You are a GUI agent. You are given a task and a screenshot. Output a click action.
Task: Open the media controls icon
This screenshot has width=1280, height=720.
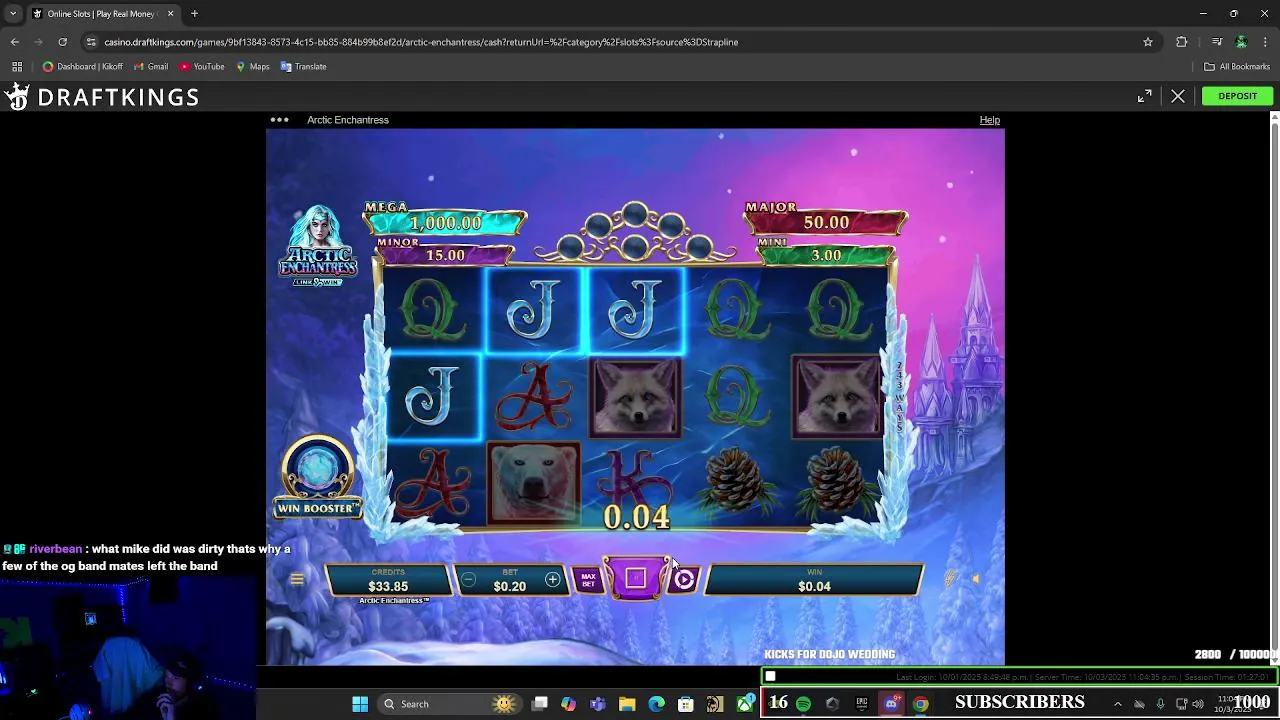1217,42
